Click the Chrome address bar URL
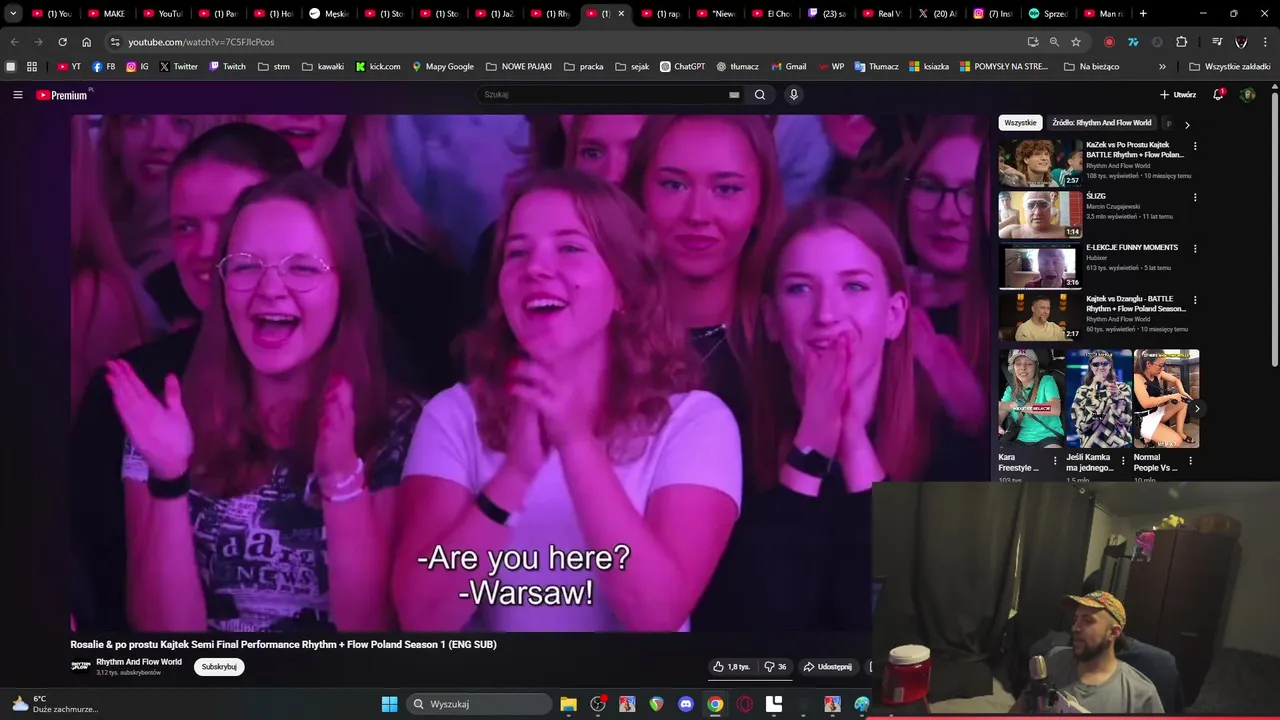Image resolution: width=1280 pixels, height=720 pixels. tap(201, 42)
